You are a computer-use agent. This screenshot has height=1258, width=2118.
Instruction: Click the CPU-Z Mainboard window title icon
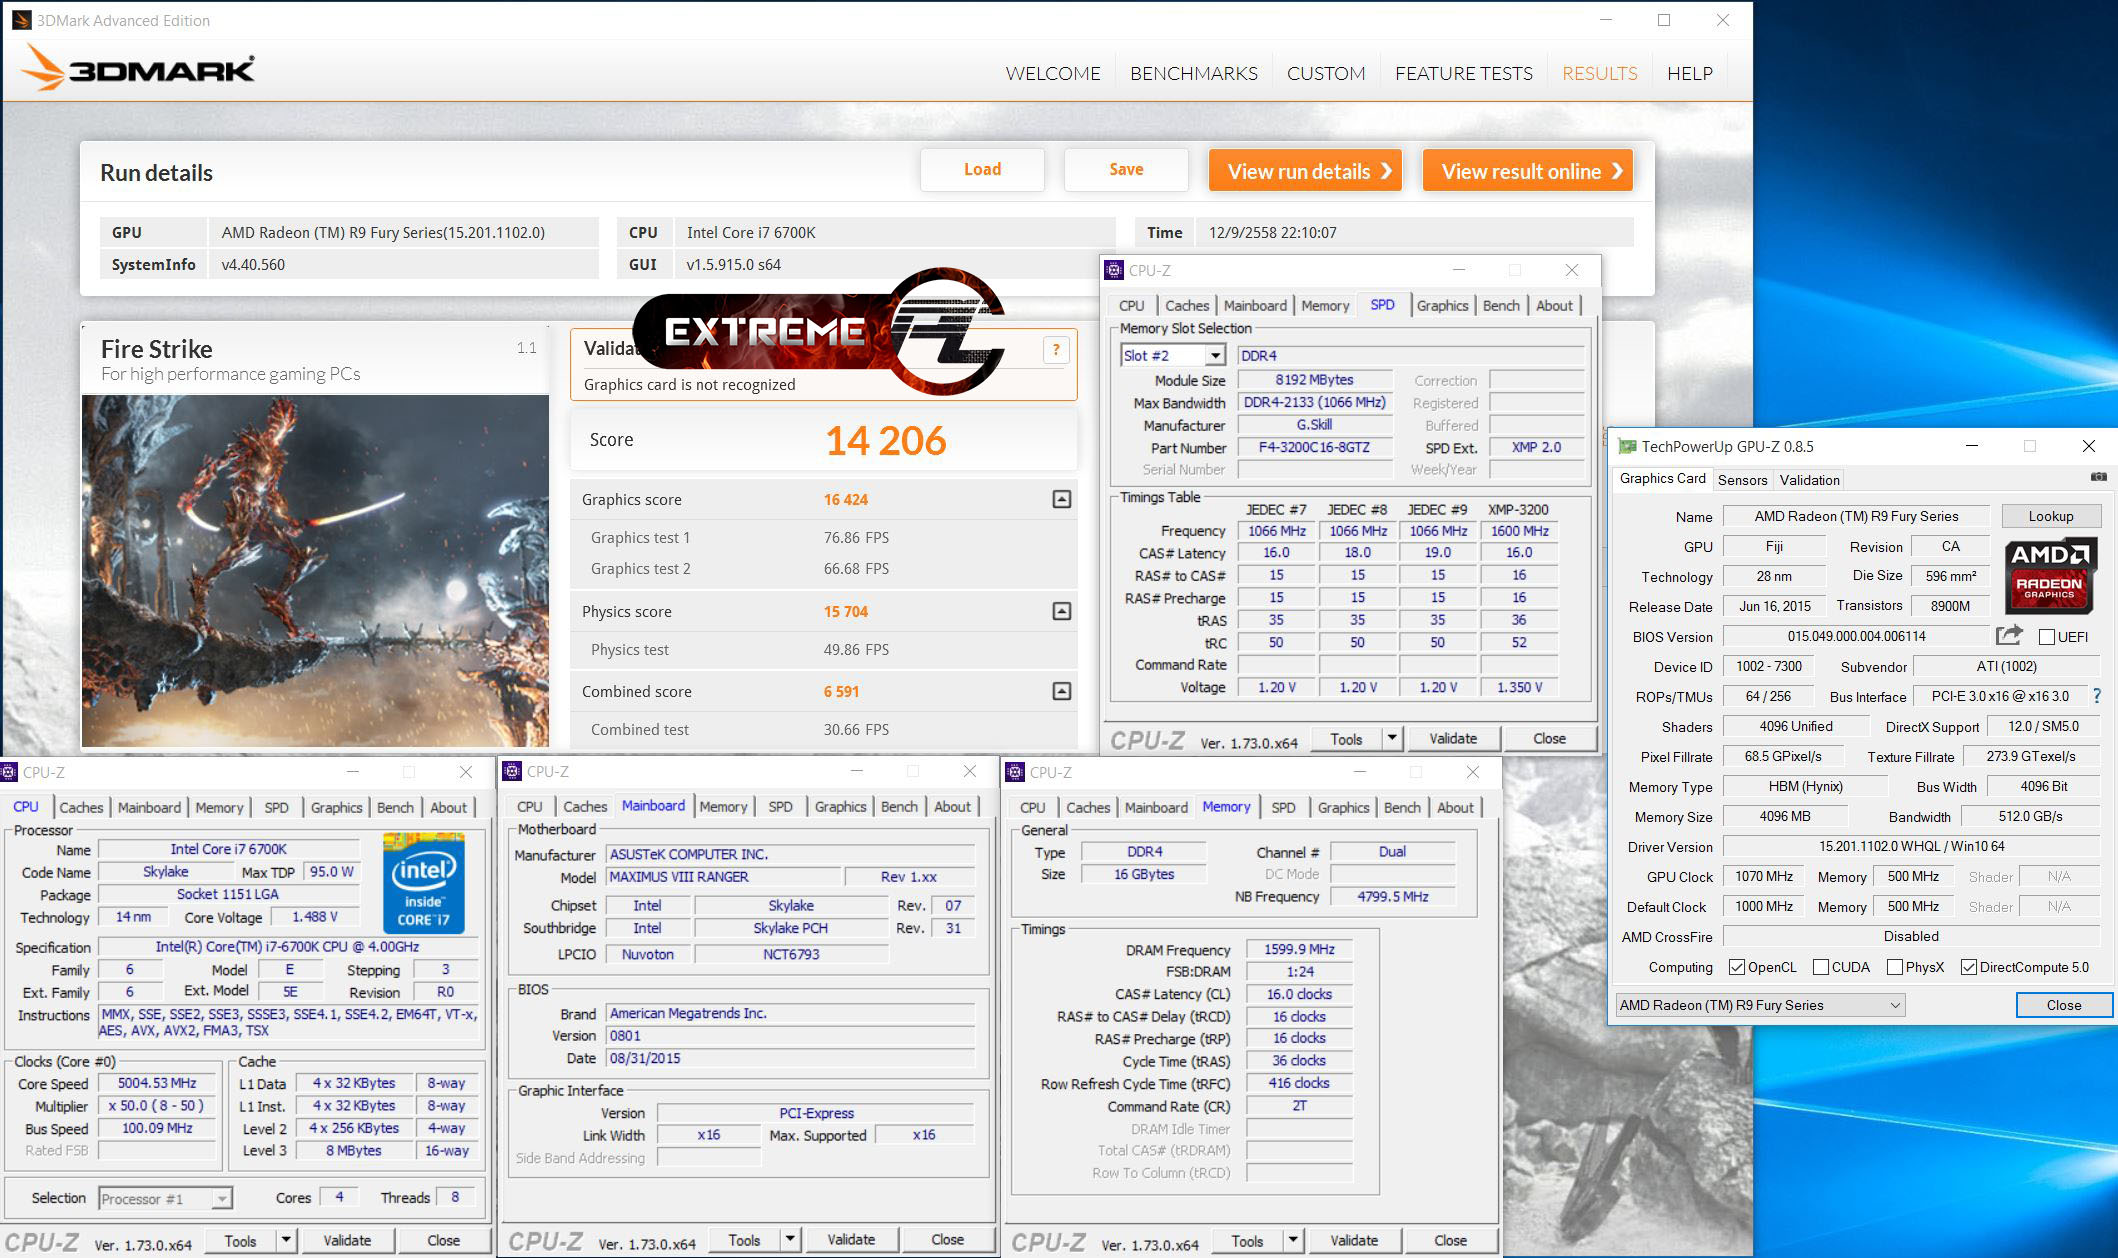tap(512, 771)
